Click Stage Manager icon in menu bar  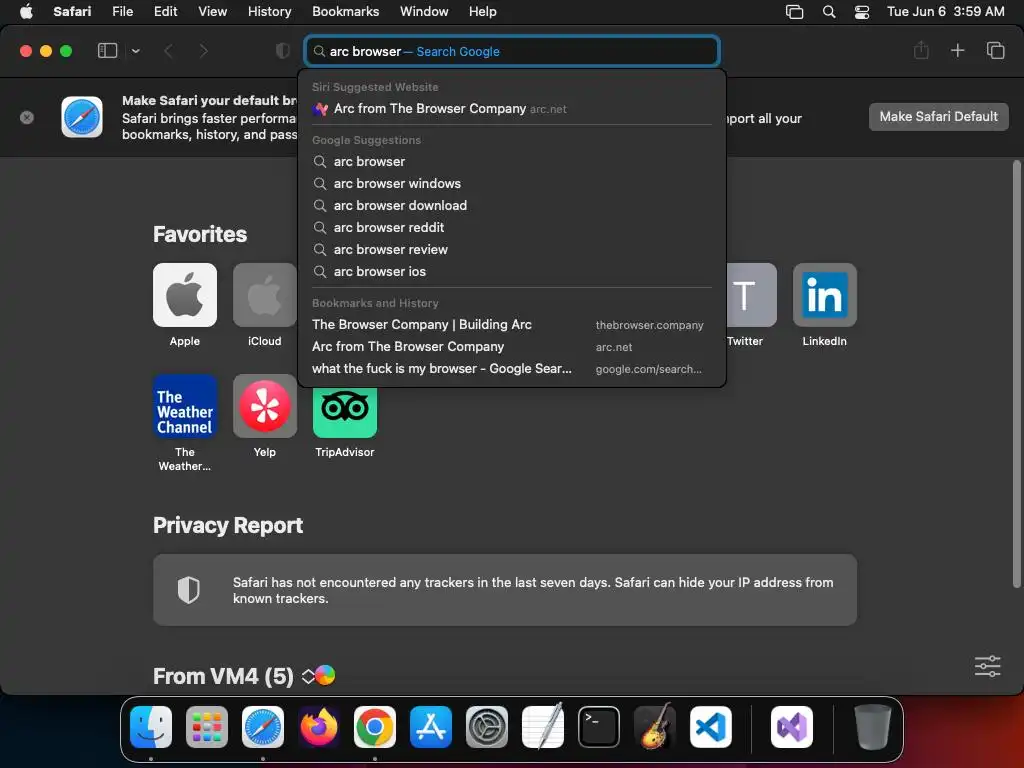pos(794,12)
